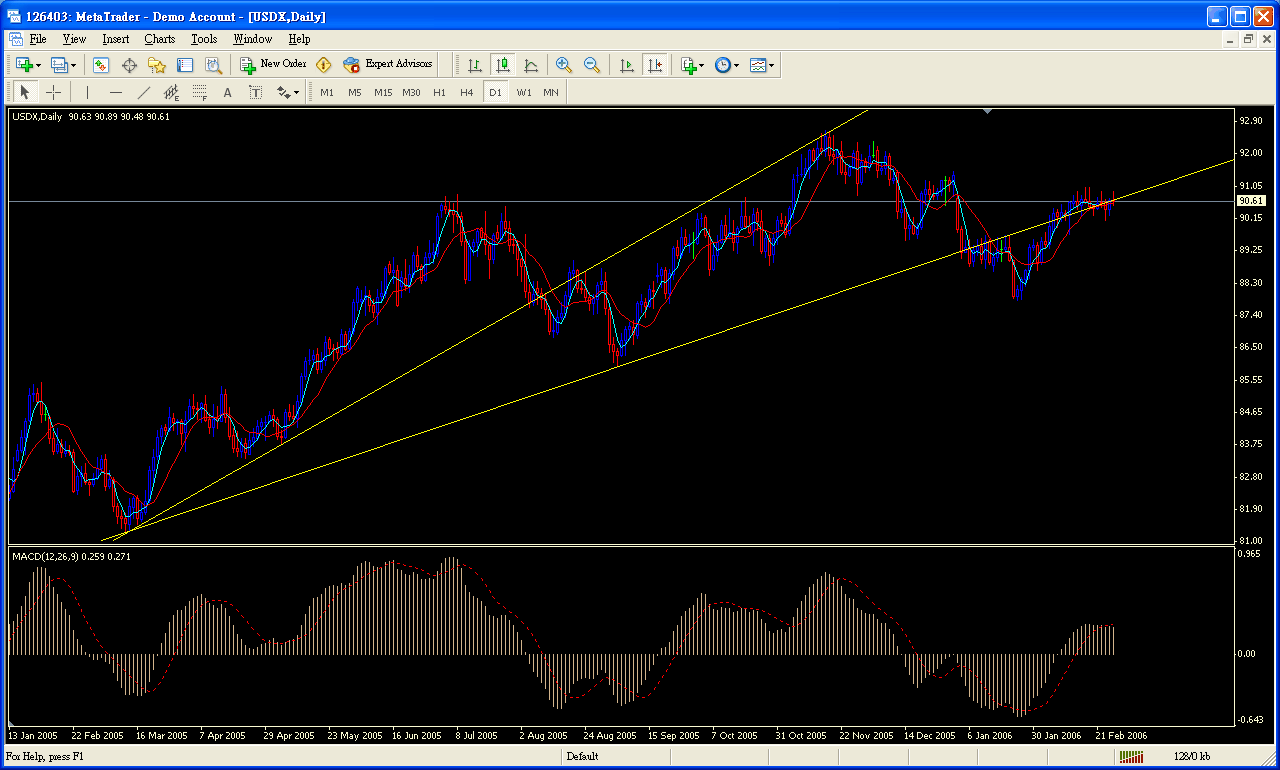Open the View menu
The height and width of the screenshot is (770, 1280).
pos(74,39)
